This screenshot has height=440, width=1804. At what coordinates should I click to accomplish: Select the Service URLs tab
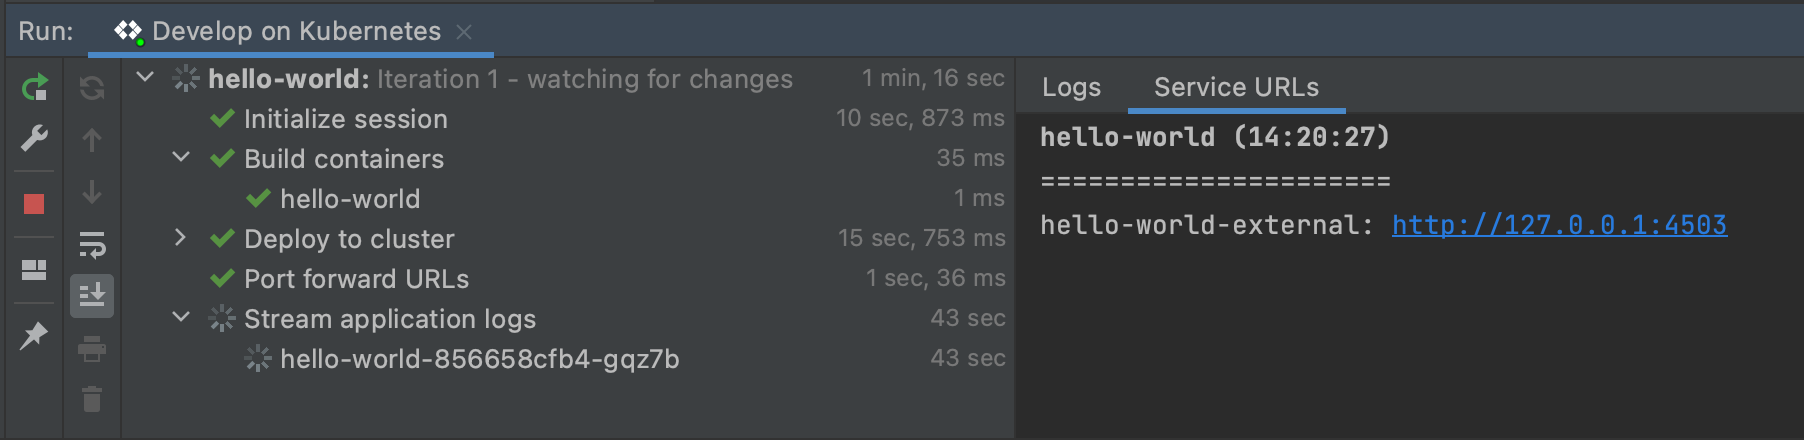tap(1236, 88)
